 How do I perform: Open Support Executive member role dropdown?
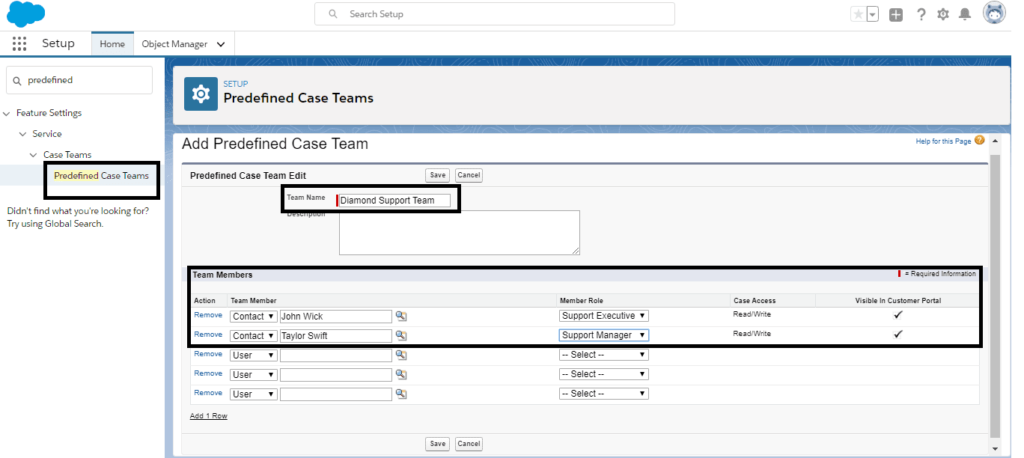(603, 315)
